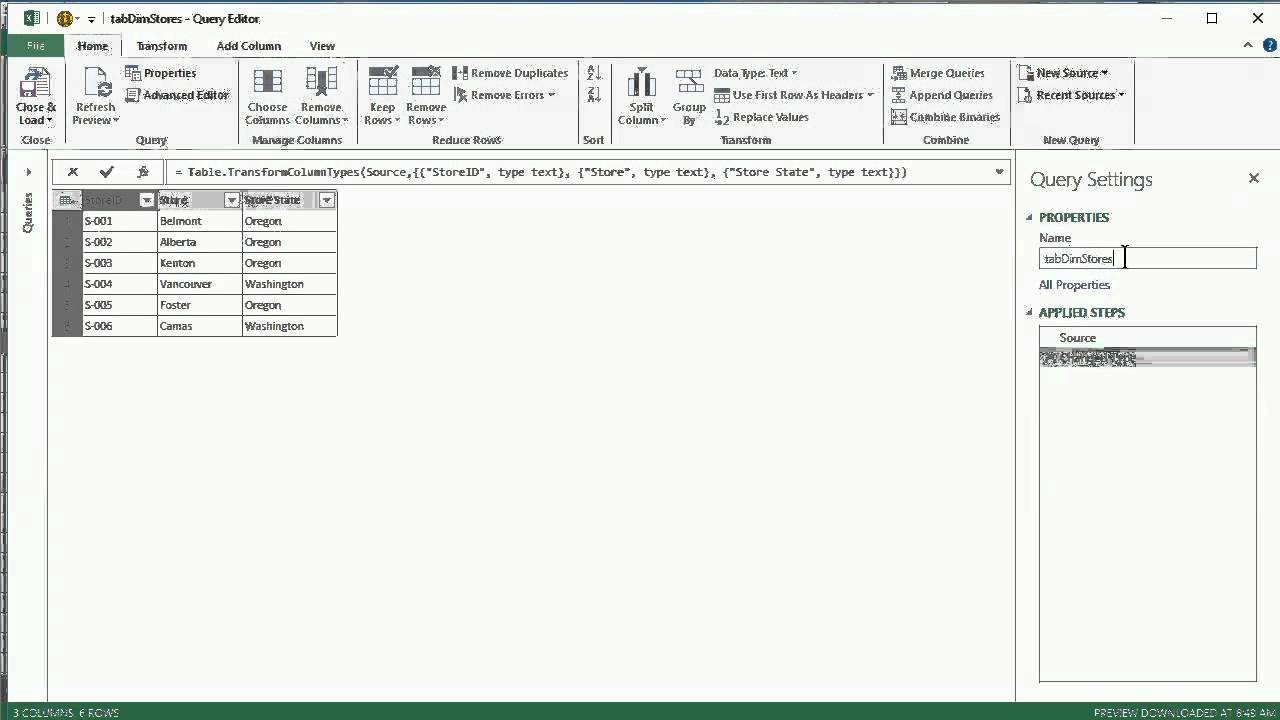Click the Washington cell in Camas row
The height and width of the screenshot is (720, 1280).
click(289, 326)
